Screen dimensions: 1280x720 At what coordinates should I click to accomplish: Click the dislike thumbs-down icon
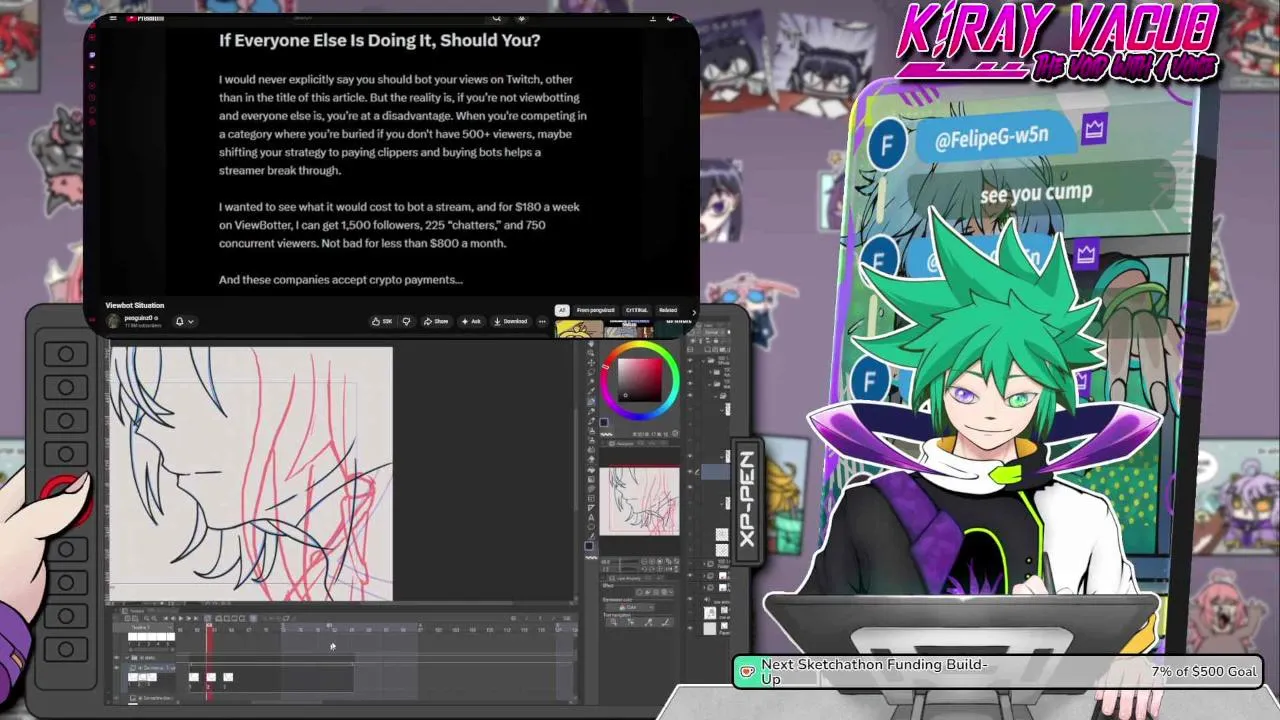coord(406,321)
